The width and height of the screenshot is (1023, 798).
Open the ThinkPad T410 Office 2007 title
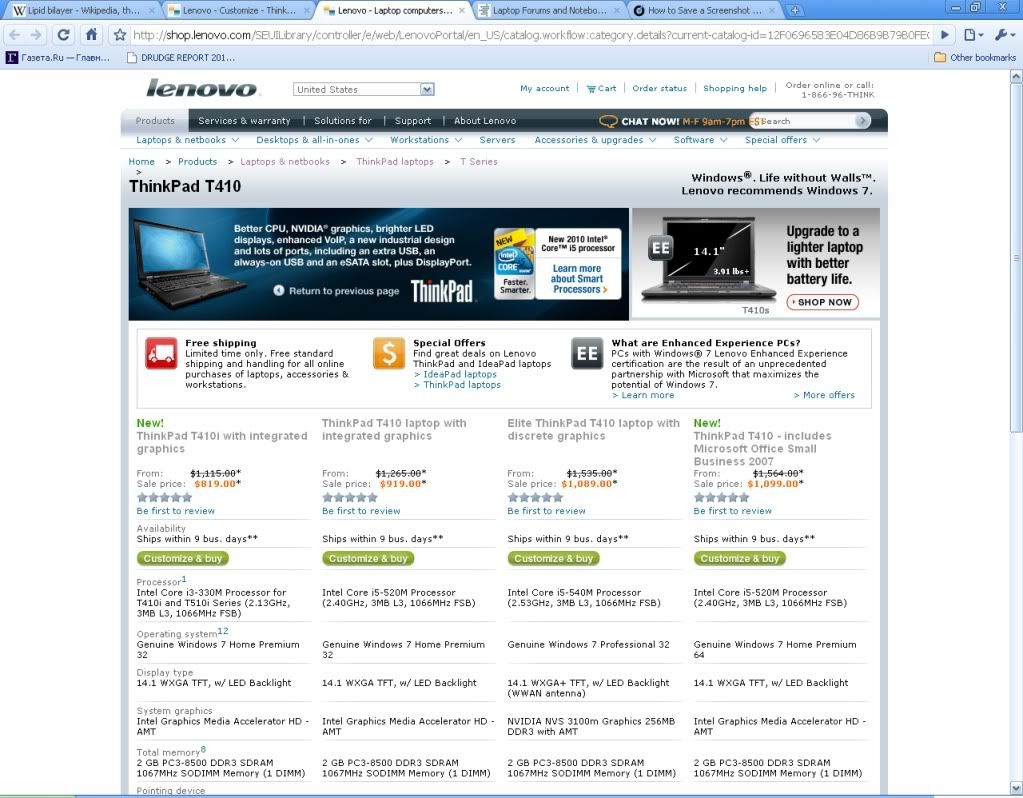point(763,448)
